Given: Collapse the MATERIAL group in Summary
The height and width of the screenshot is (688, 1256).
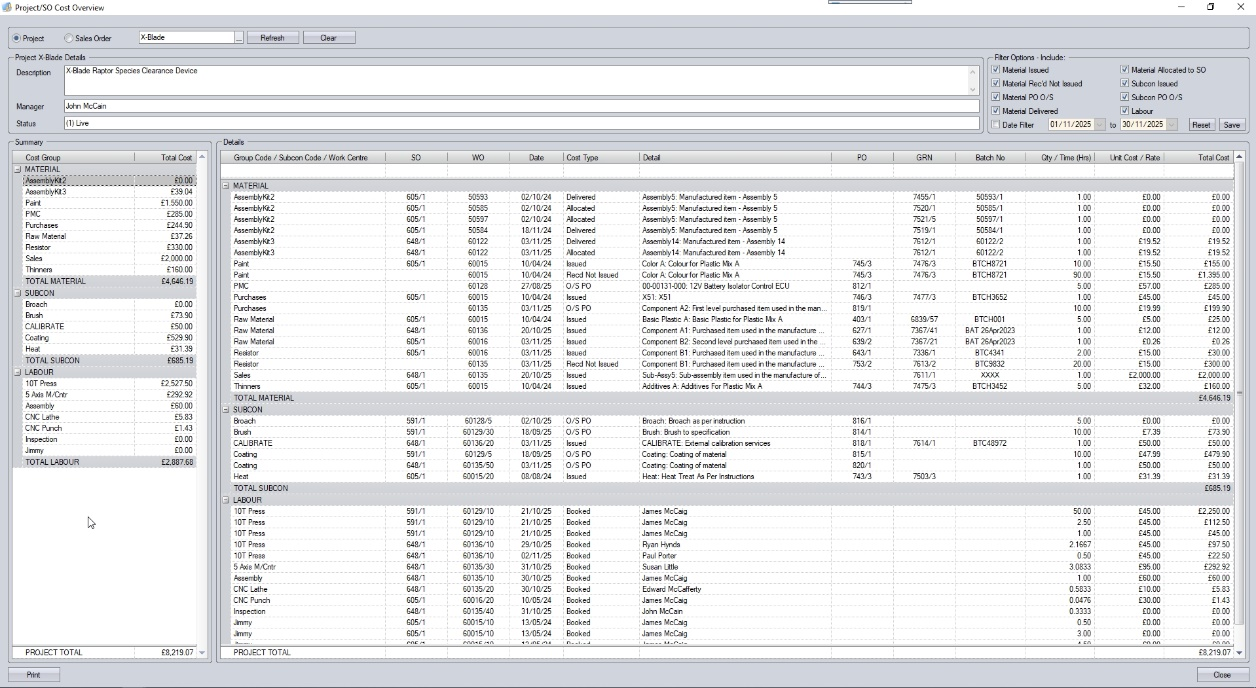Looking at the screenshot, I should (18, 170).
